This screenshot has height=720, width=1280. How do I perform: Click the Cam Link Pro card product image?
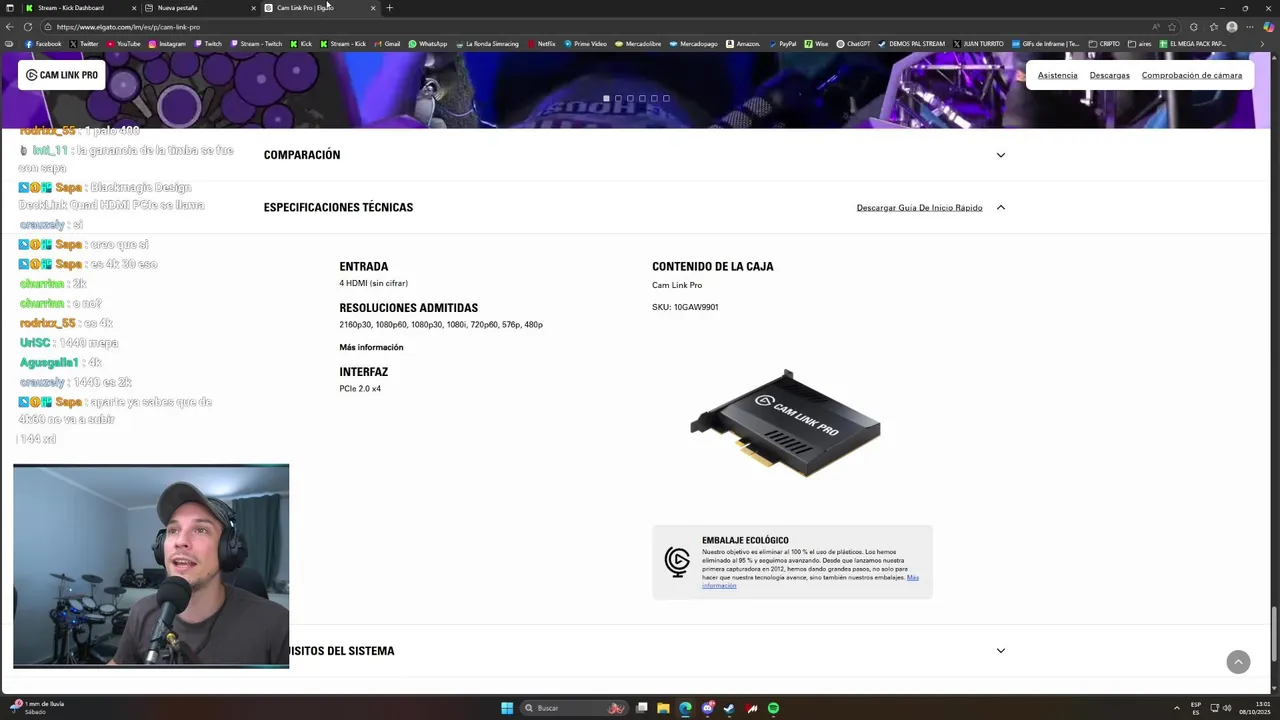point(785,424)
